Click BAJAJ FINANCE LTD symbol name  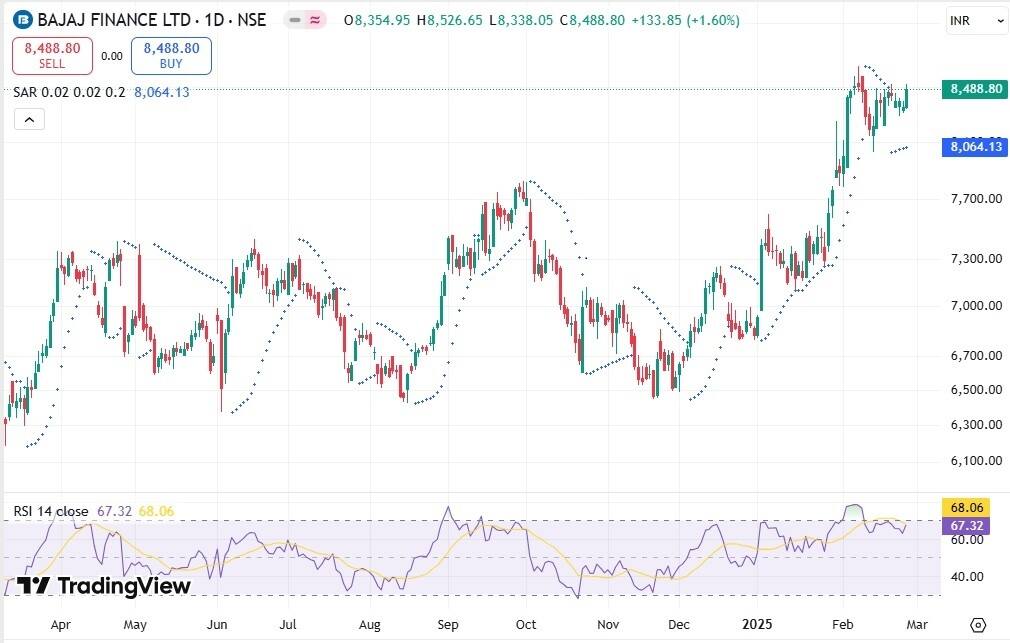(x=111, y=20)
